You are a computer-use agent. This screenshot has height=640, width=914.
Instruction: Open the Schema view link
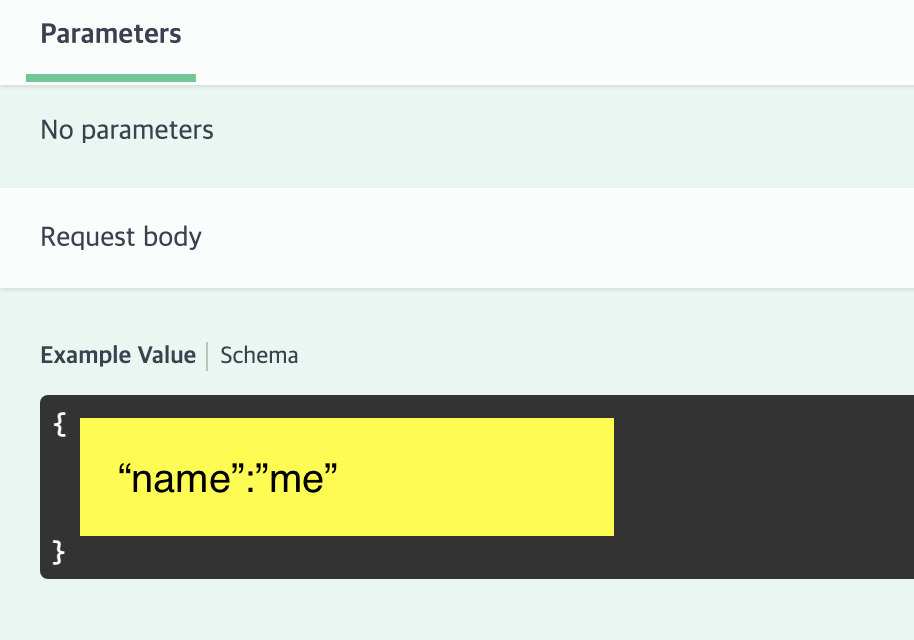[259, 355]
